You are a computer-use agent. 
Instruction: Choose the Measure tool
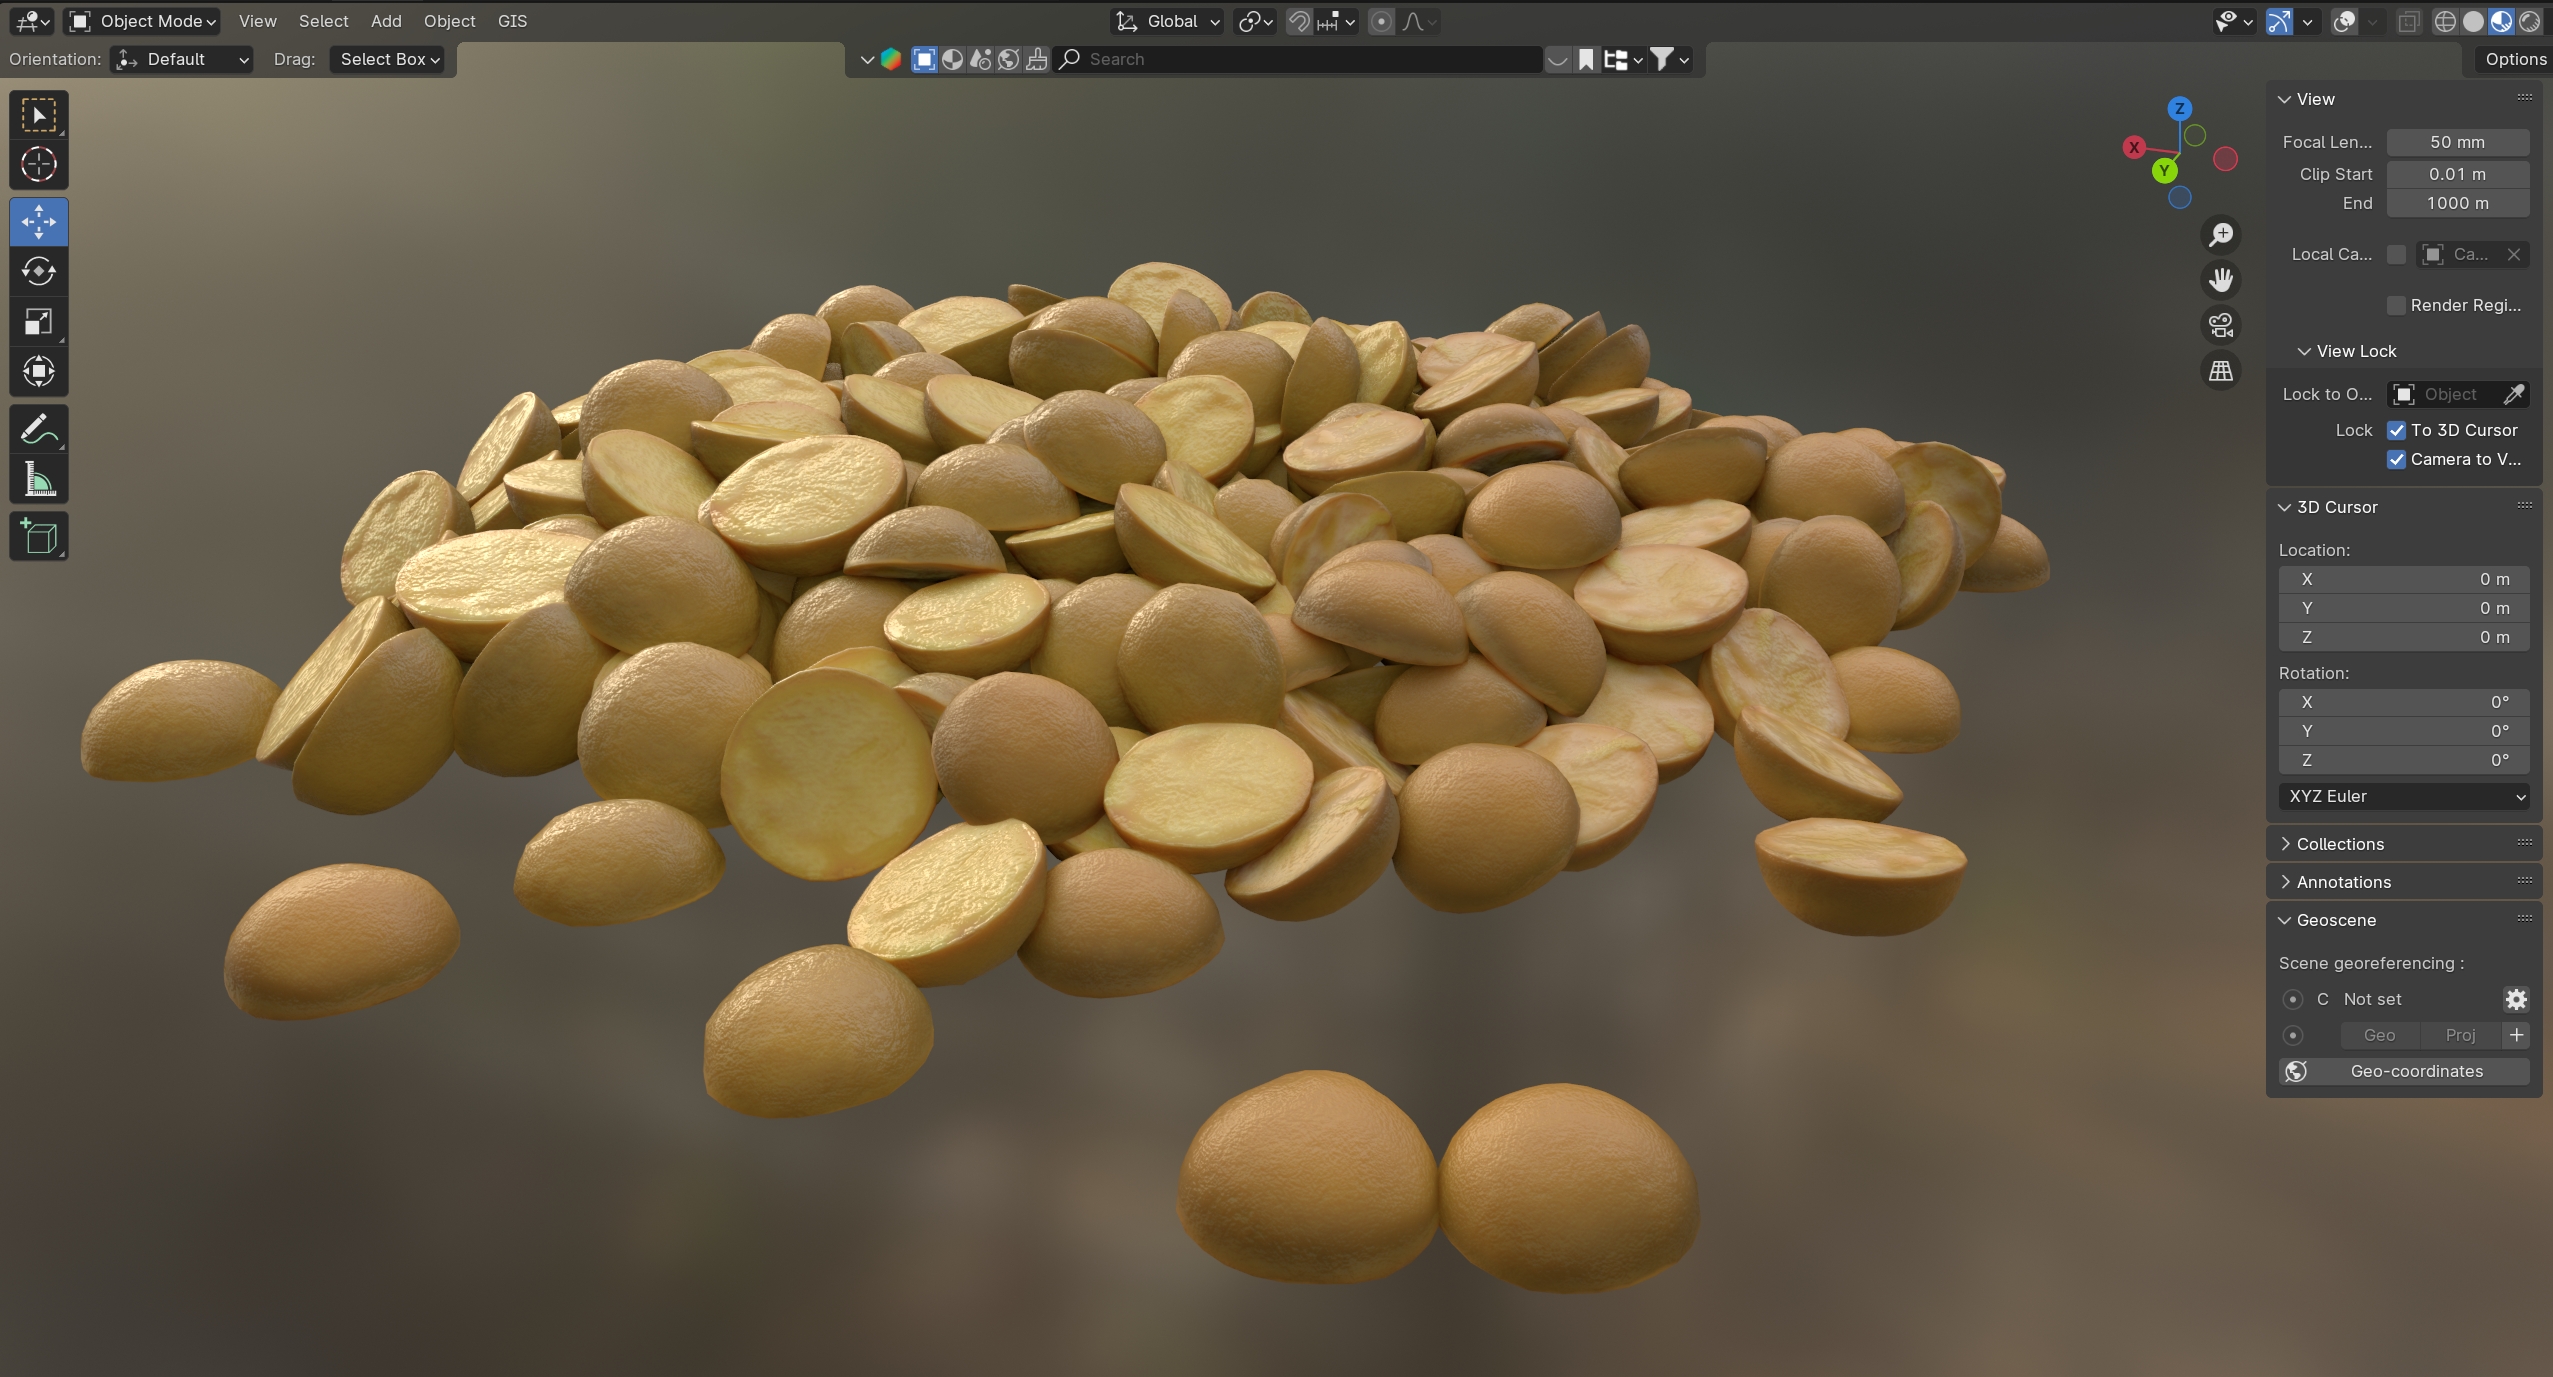[39, 481]
